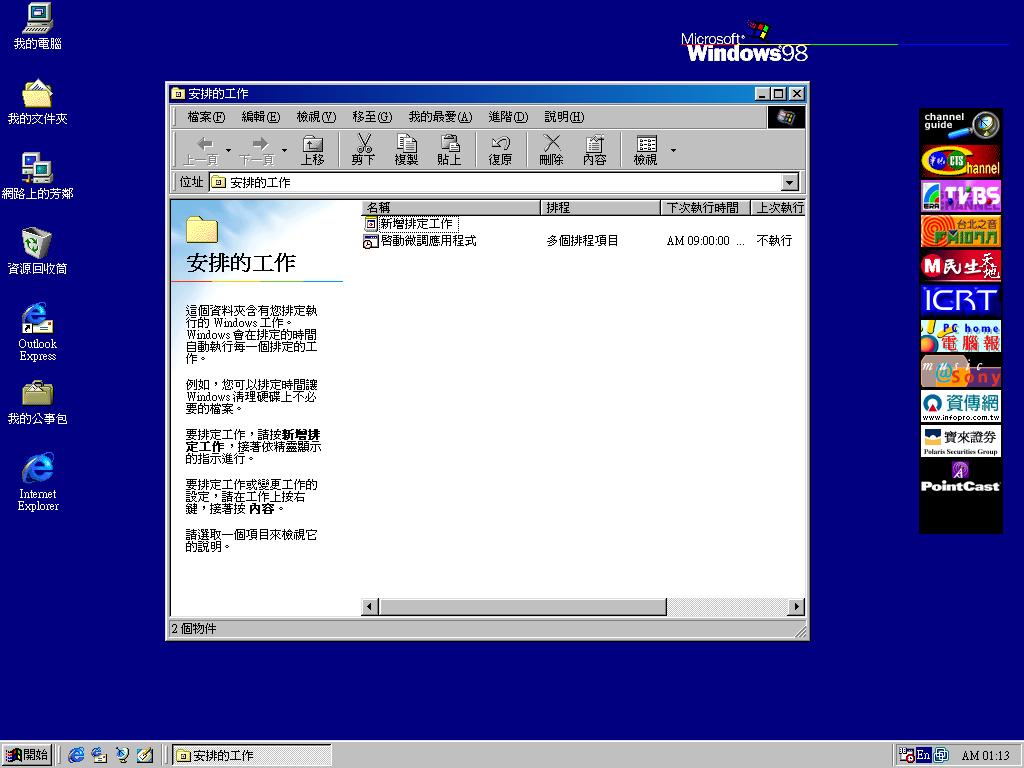Click the 貼上 paste icon
Image resolution: width=1024 pixels, height=768 pixels.
pos(449,150)
